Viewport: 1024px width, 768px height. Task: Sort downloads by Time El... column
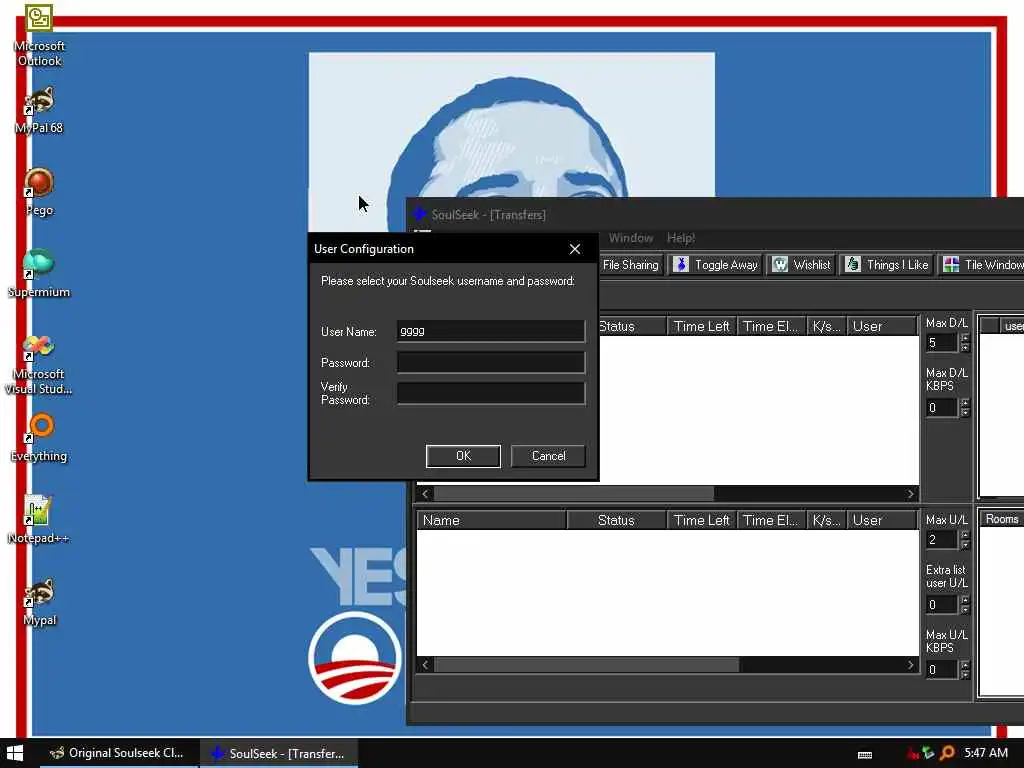tap(771, 326)
